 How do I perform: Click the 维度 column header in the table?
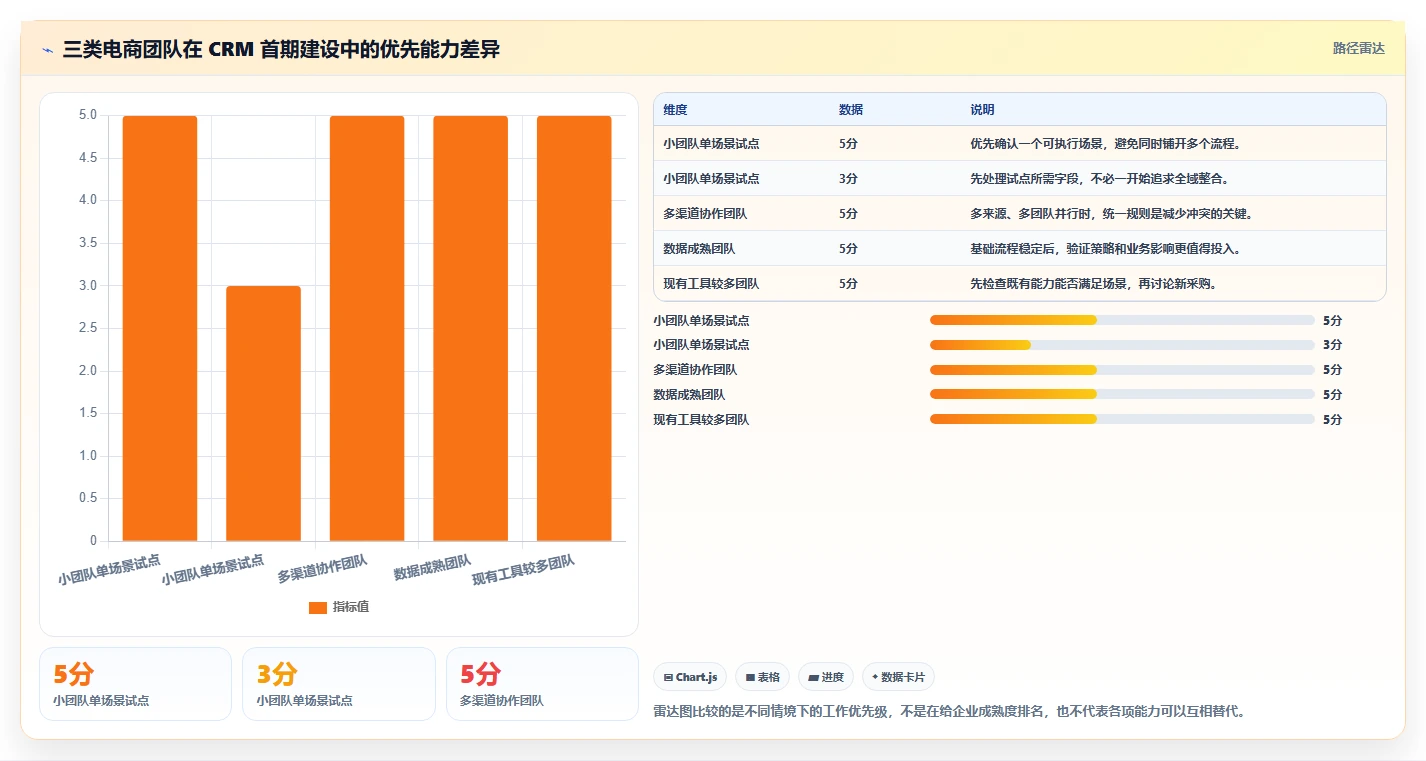tap(675, 110)
